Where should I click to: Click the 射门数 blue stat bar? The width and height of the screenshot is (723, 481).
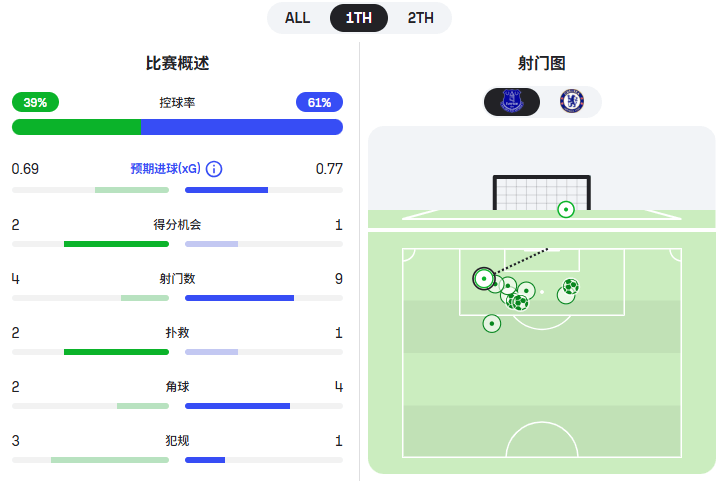click(239, 298)
